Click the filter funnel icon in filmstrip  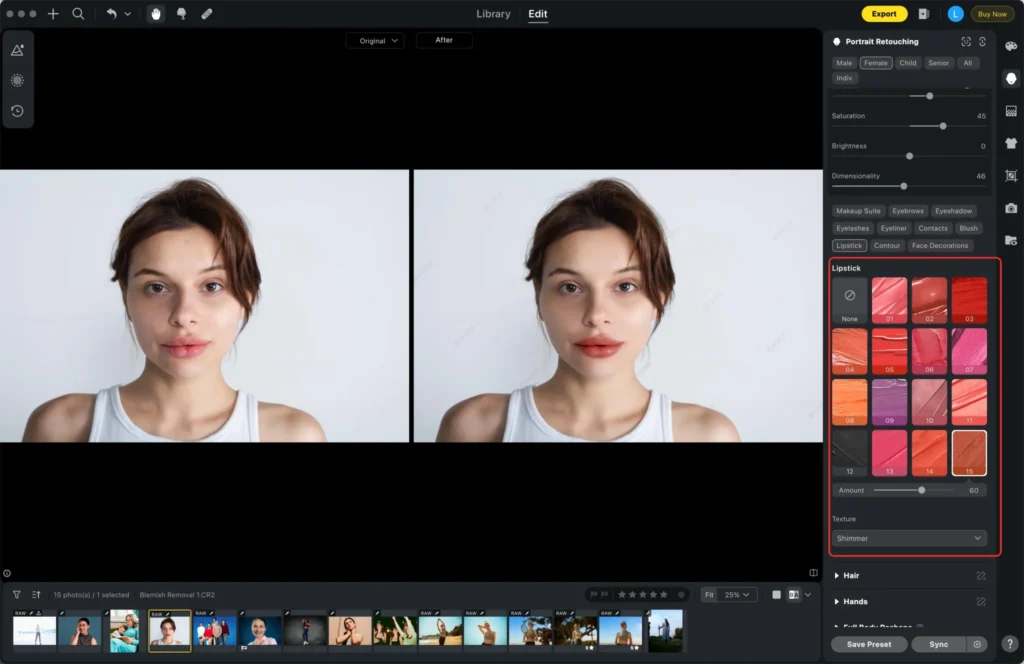(x=16, y=594)
